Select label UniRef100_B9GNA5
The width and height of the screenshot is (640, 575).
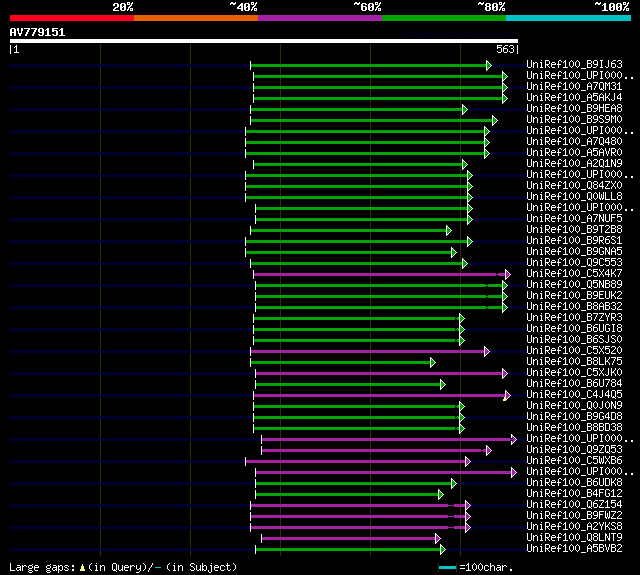[x=574, y=252]
